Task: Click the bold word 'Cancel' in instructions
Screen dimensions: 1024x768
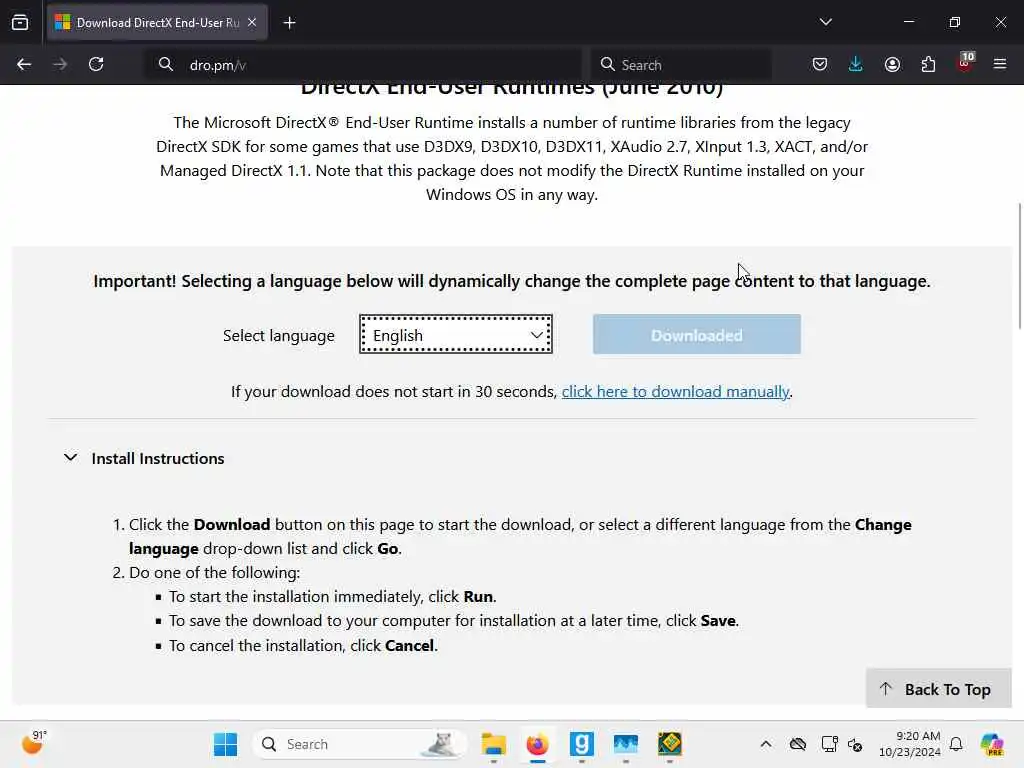Action: click(409, 645)
